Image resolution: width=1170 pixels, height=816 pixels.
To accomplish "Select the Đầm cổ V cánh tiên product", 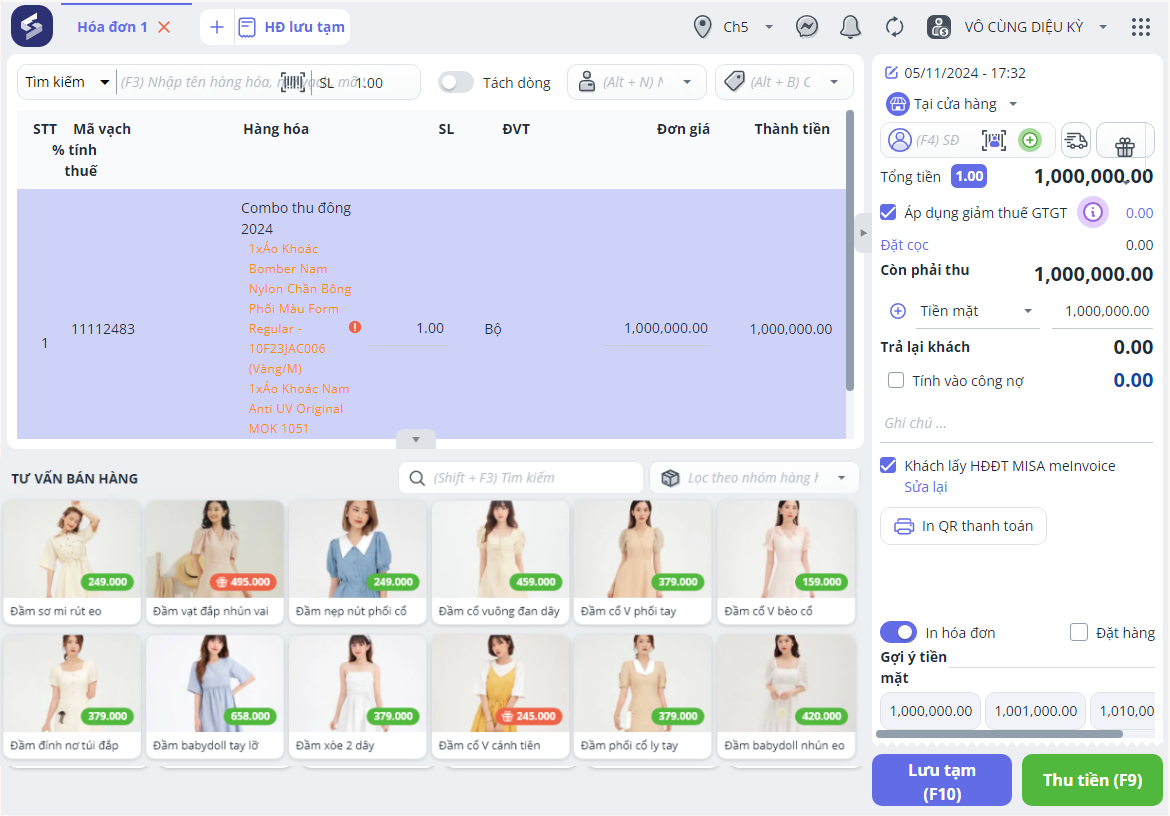I will (501, 696).
